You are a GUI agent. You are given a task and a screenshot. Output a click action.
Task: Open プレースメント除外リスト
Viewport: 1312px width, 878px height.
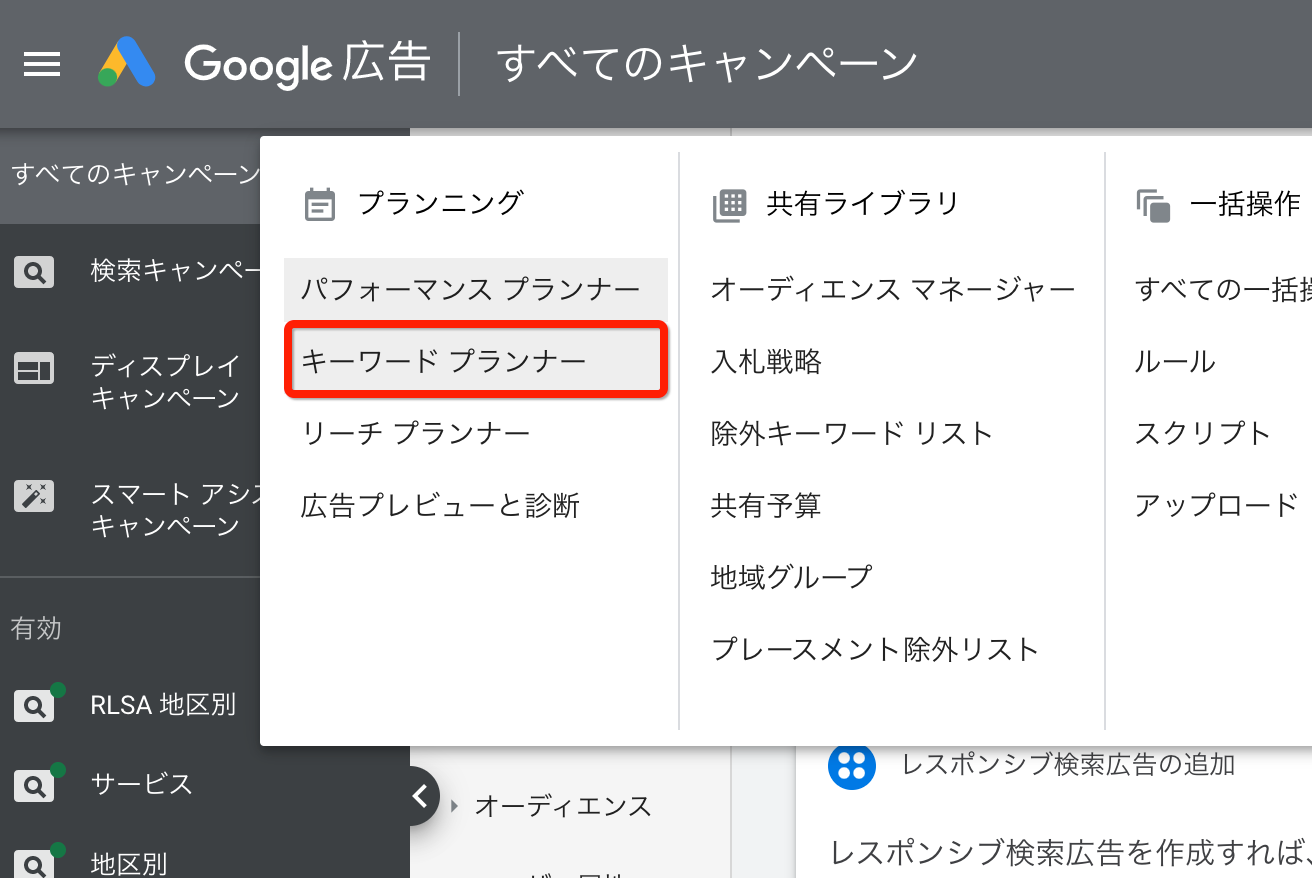pyautogui.click(x=875, y=649)
